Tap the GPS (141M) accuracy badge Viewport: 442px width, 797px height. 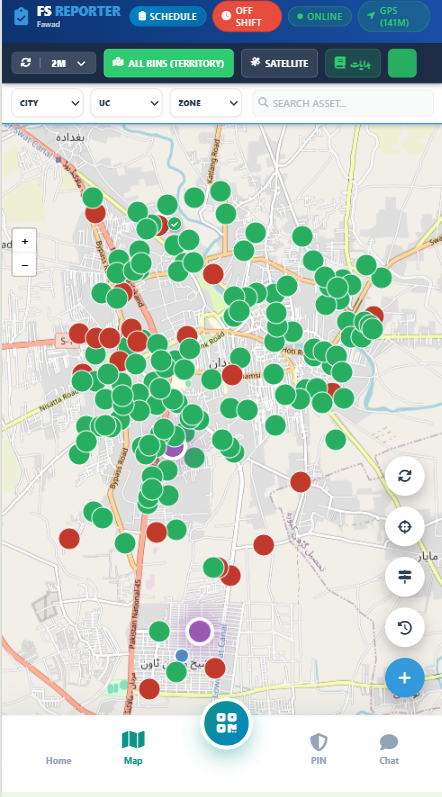click(x=394, y=16)
